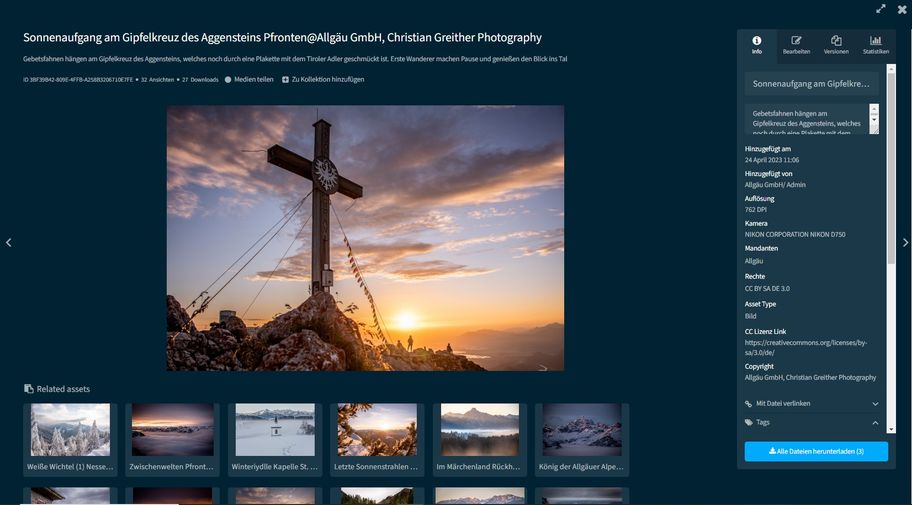Click the description text area
Image resolution: width=912 pixels, height=505 pixels.
click(806, 119)
